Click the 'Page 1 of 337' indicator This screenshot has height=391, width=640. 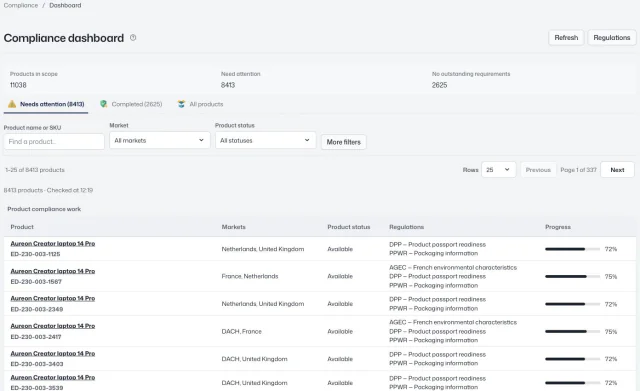(x=578, y=170)
